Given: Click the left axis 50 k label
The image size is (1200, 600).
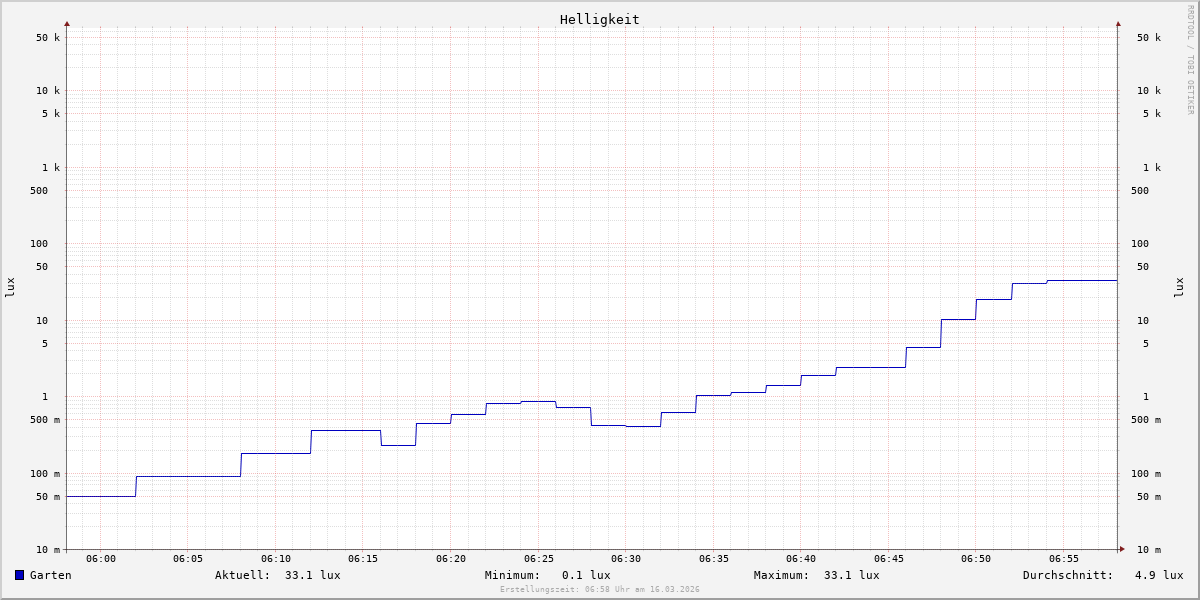Looking at the screenshot, I should tap(48, 38).
